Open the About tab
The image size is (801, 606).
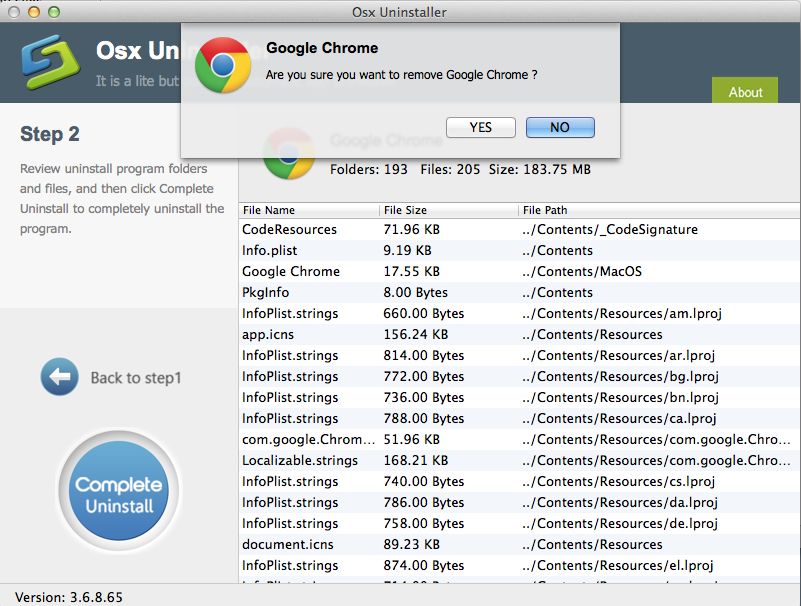[x=745, y=91]
